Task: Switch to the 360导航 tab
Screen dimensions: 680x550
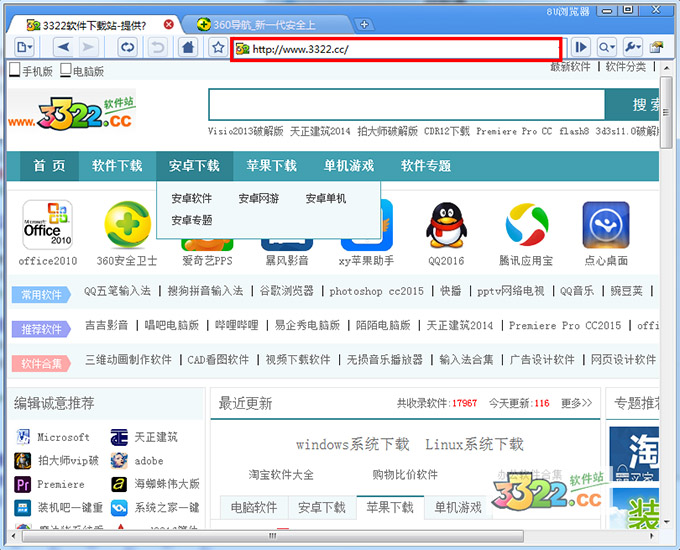Action: pyautogui.click(x=264, y=25)
